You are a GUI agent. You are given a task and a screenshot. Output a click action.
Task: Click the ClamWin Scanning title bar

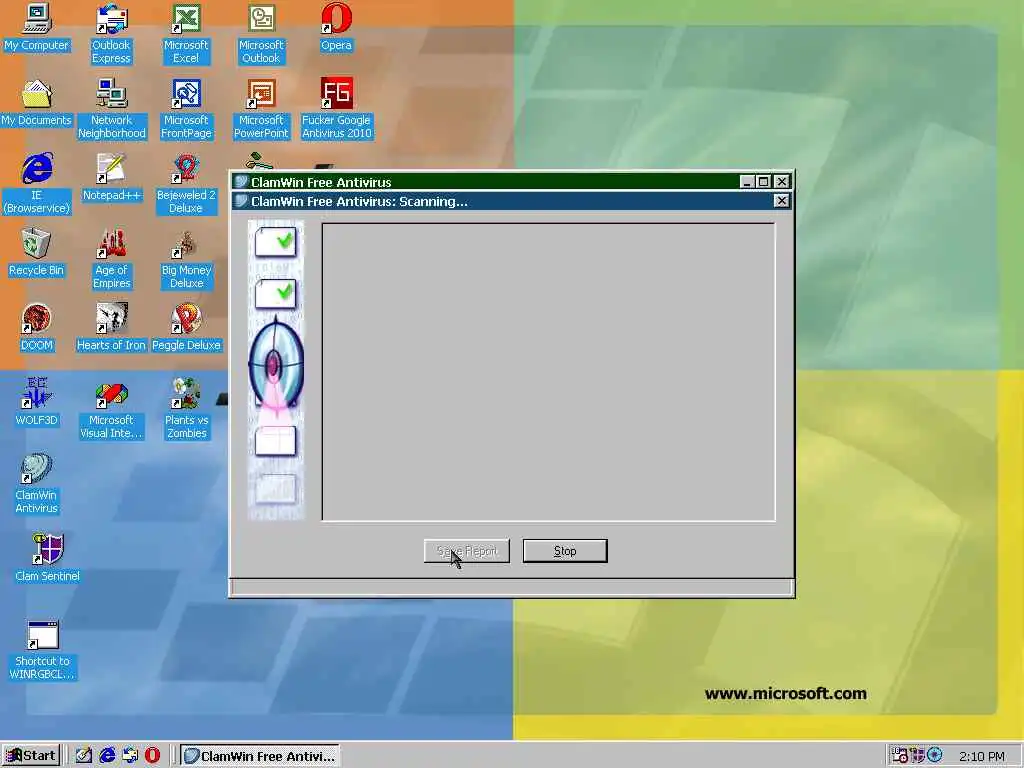click(x=512, y=201)
